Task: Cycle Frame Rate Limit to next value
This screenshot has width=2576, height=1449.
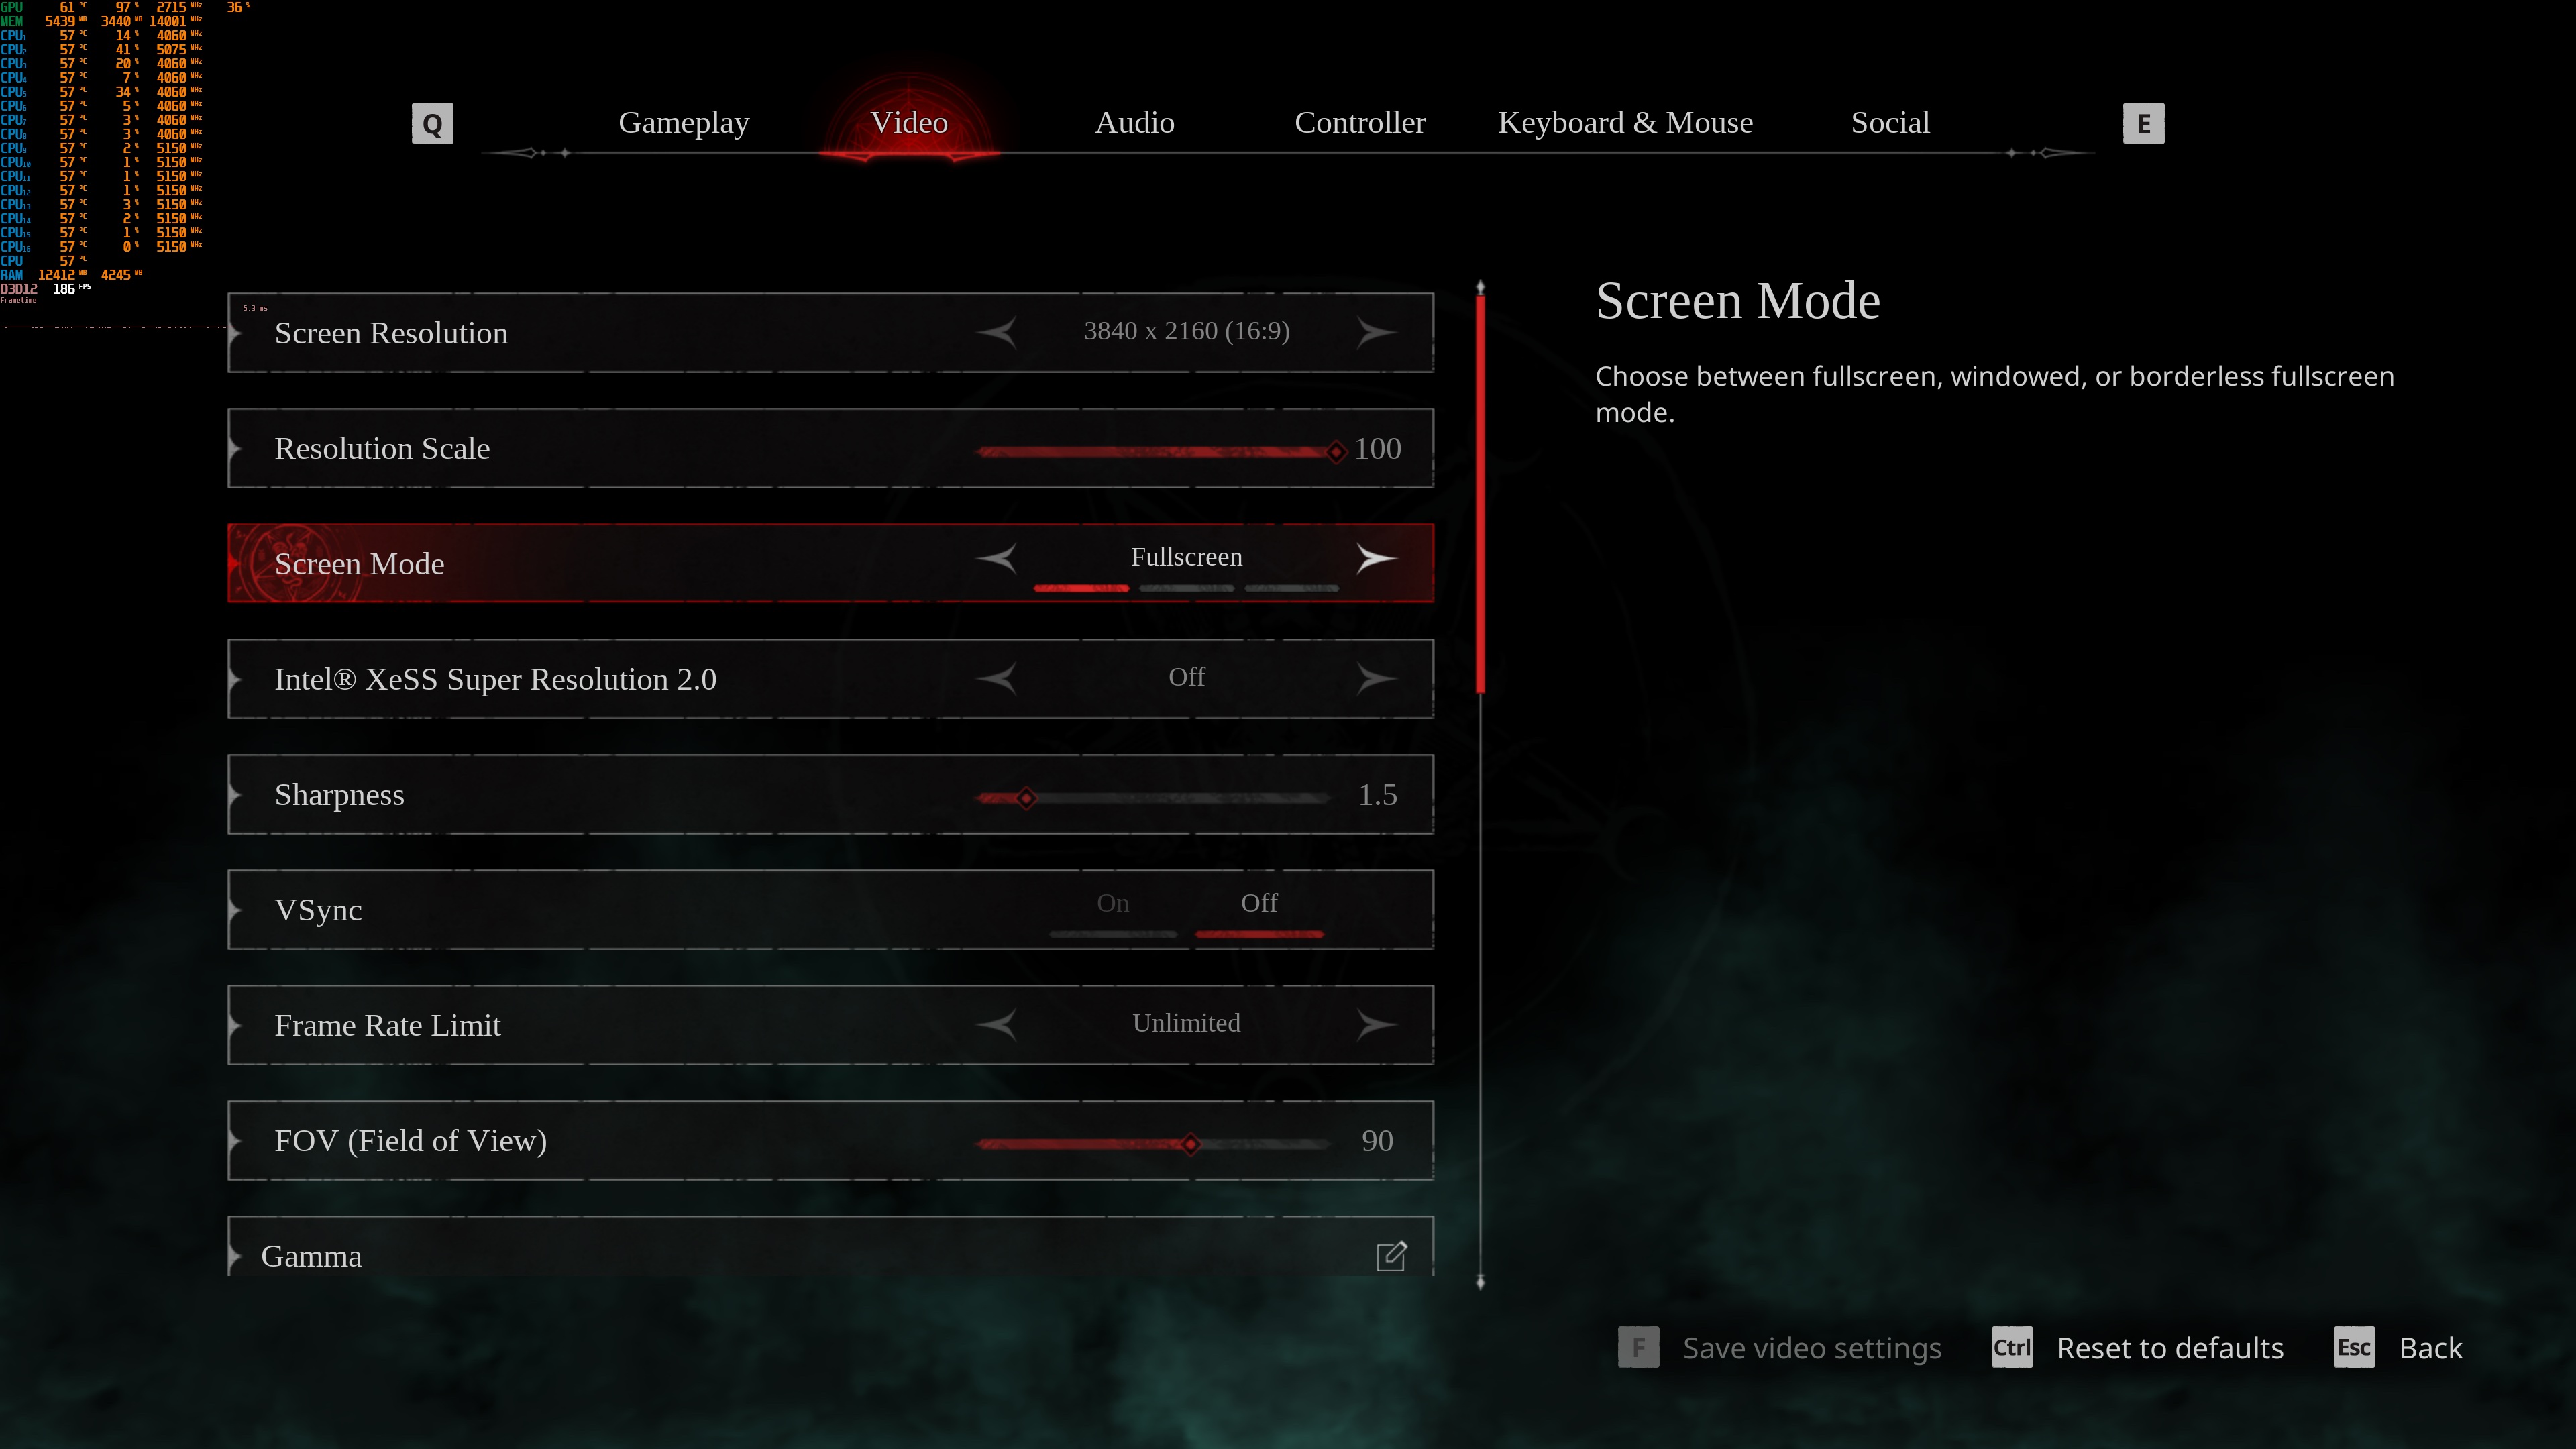Action: [1376, 1024]
